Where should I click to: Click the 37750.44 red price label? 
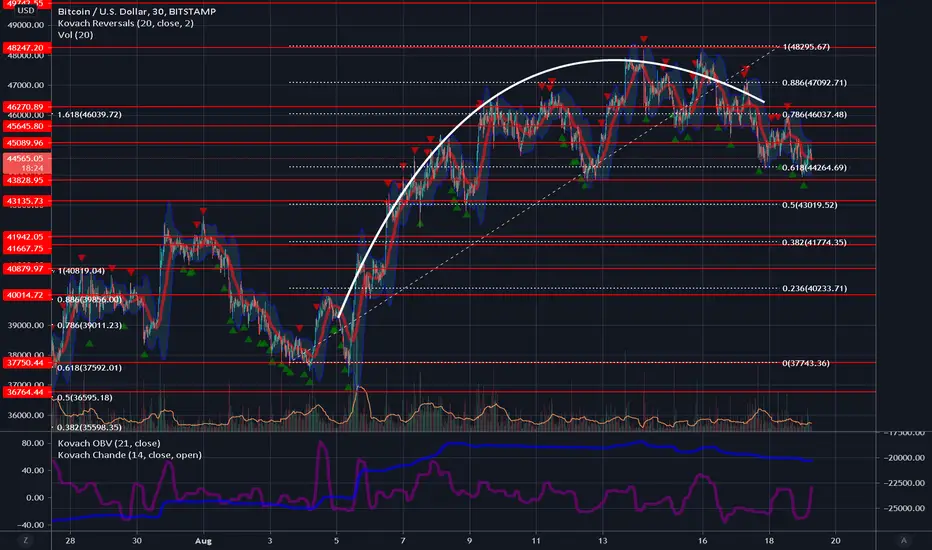[x=27, y=363]
